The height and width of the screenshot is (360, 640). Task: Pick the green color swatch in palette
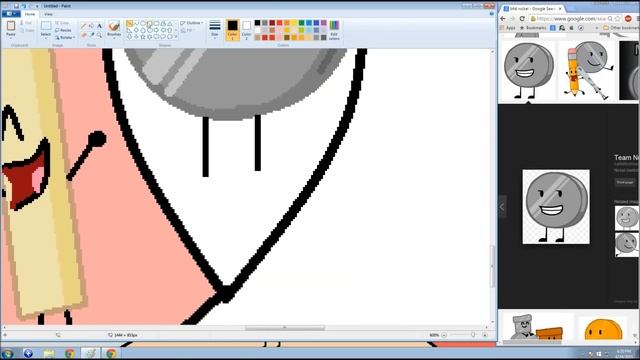click(301, 23)
